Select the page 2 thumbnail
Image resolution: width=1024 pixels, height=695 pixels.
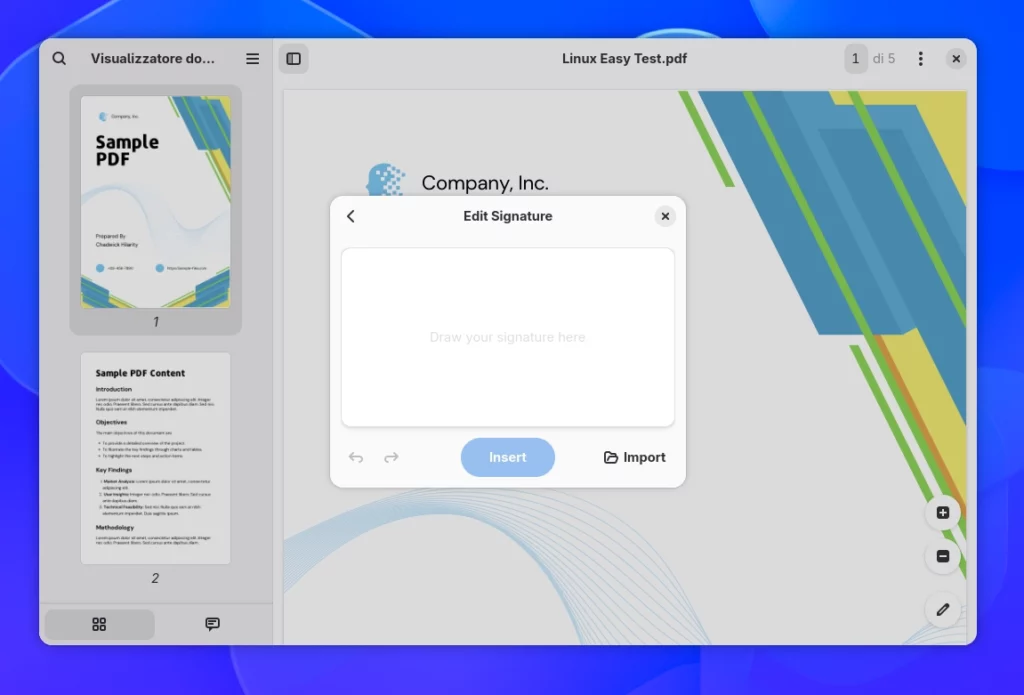coord(155,459)
